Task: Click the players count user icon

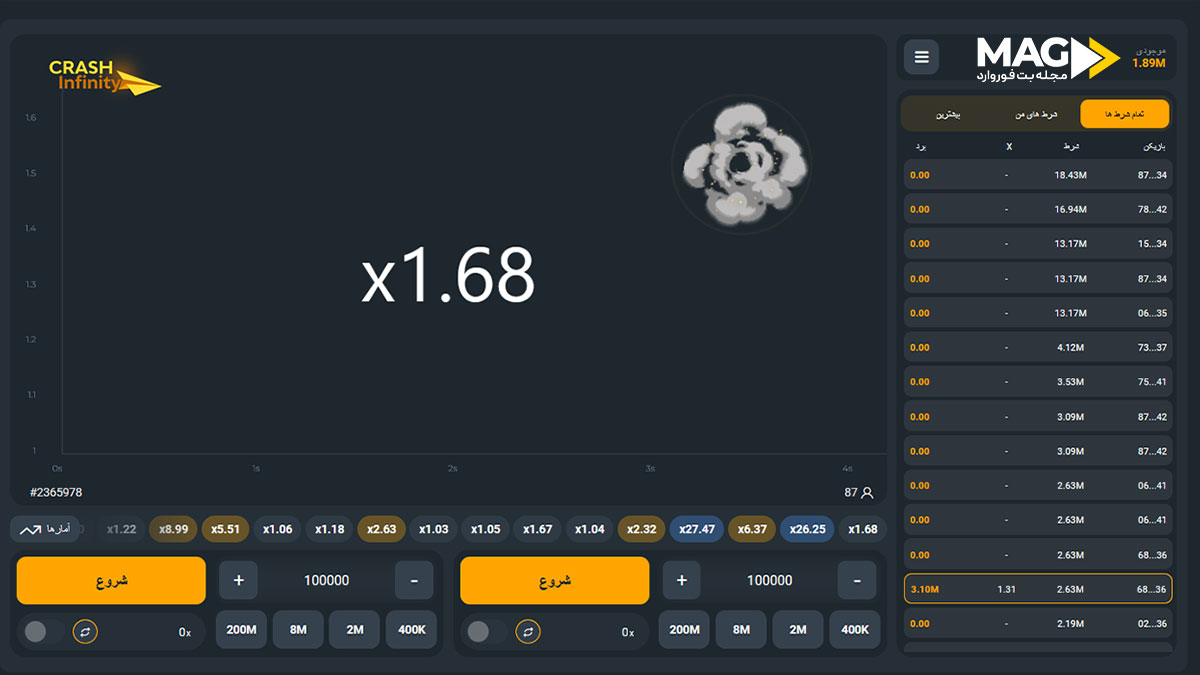Action: [867, 493]
